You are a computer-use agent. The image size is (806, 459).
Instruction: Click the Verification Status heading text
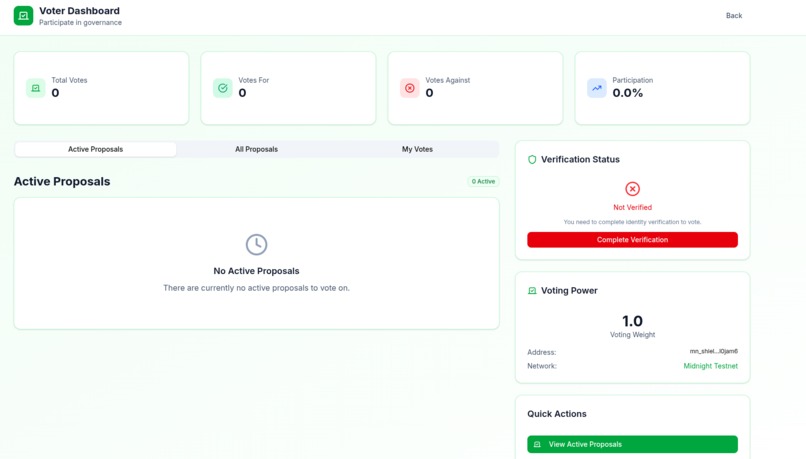tap(580, 159)
